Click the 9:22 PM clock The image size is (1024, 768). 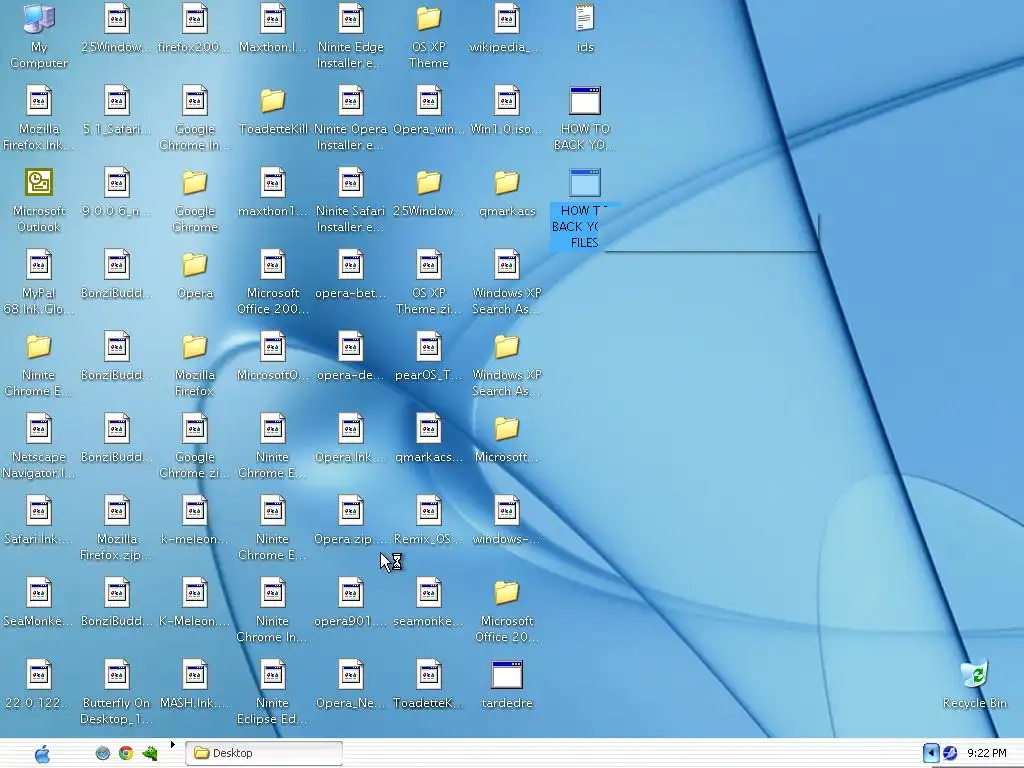pos(986,753)
